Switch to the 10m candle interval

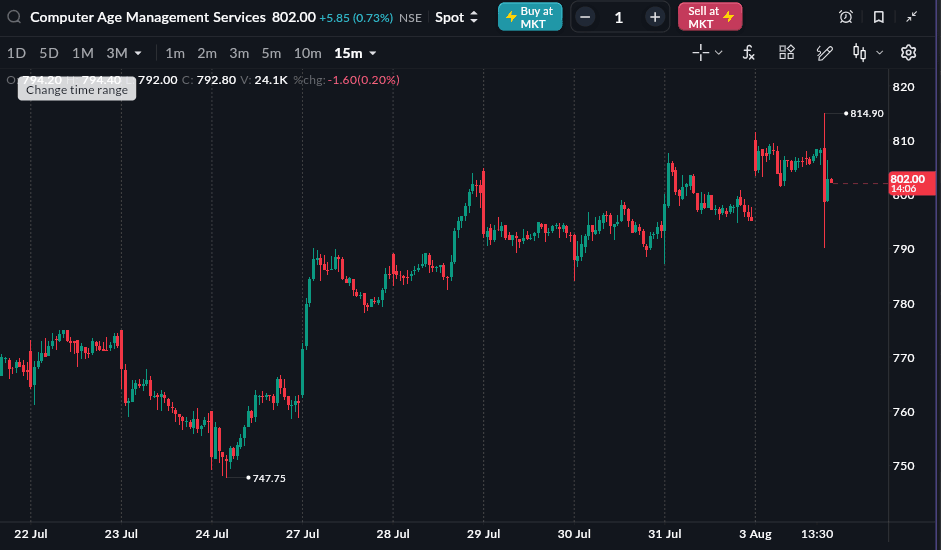(307, 53)
